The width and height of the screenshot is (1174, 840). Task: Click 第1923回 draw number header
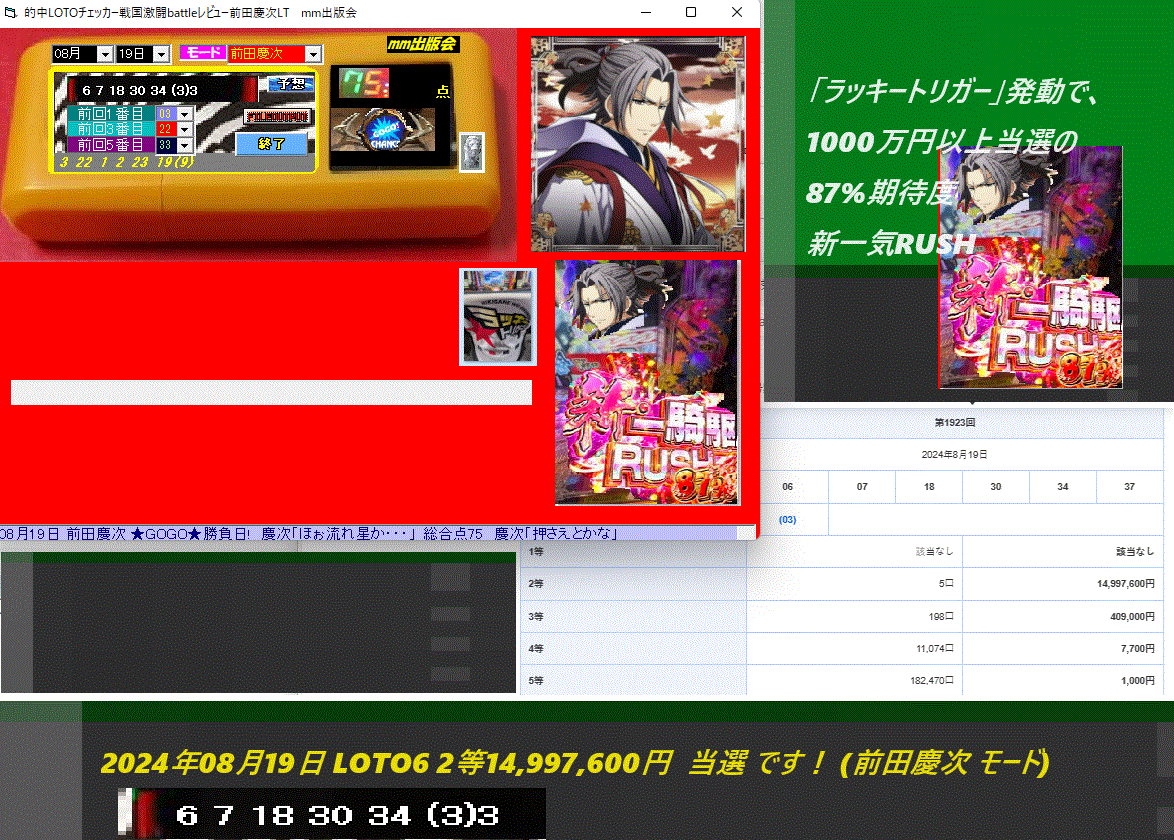point(955,422)
